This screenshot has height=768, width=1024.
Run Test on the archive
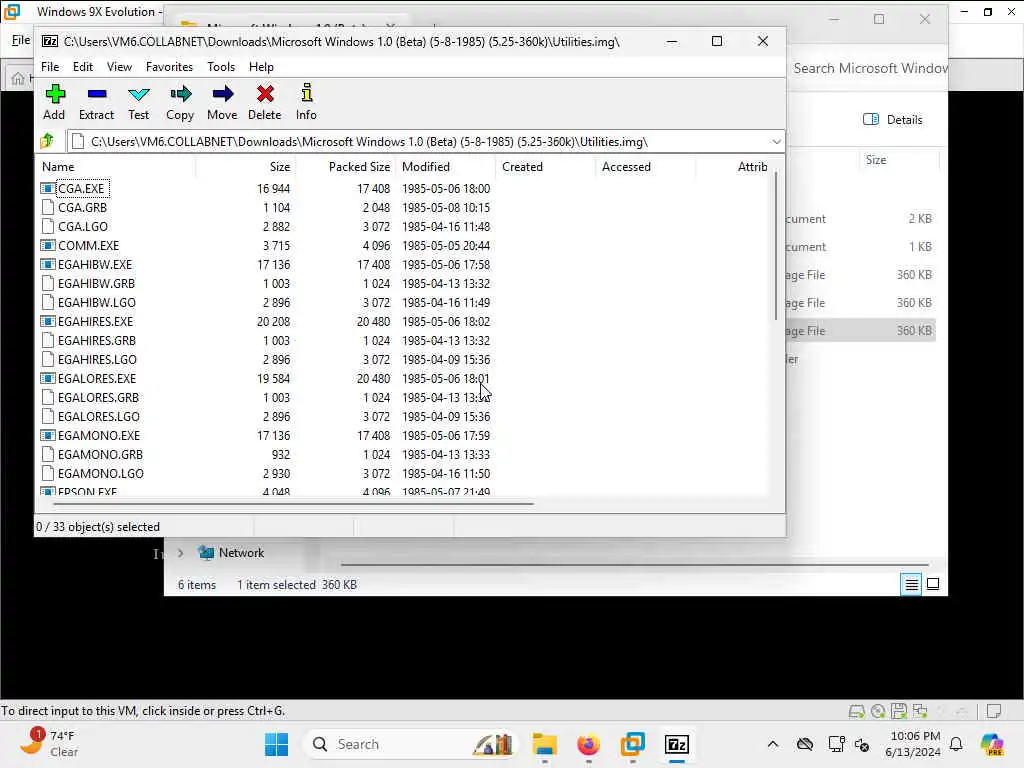138,102
